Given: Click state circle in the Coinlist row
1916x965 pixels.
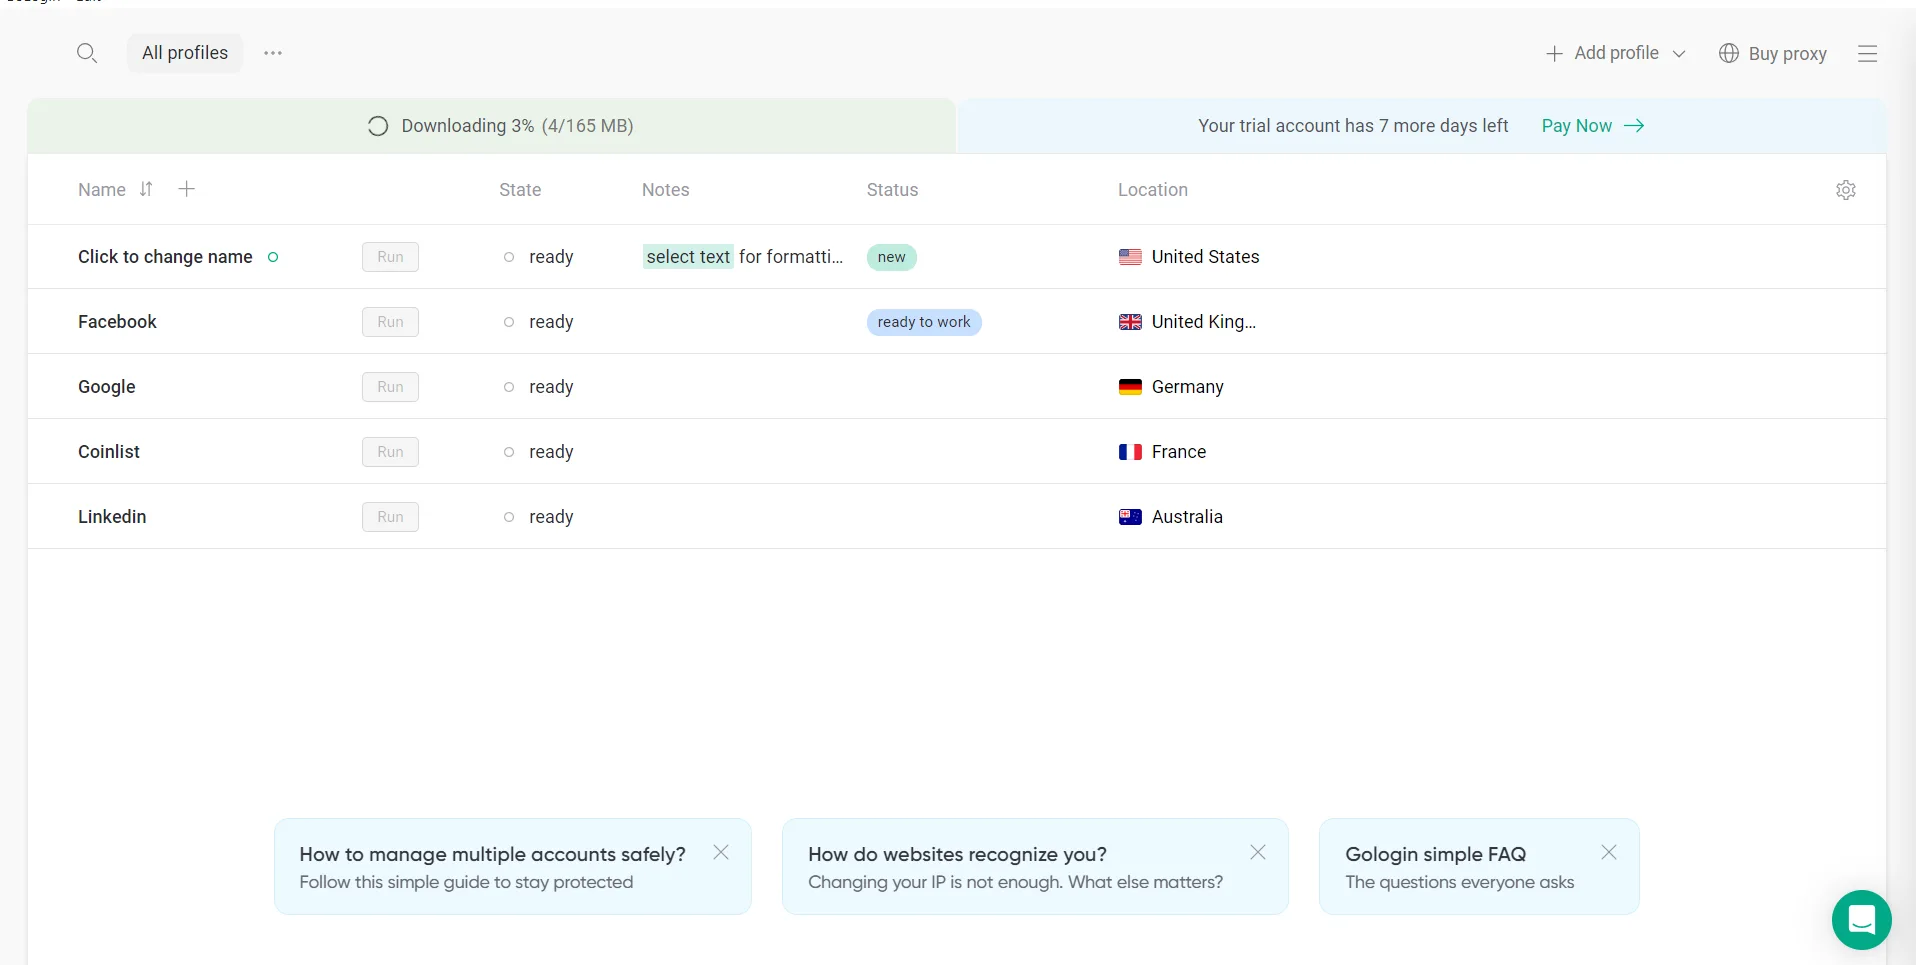Looking at the screenshot, I should (509, 452).
